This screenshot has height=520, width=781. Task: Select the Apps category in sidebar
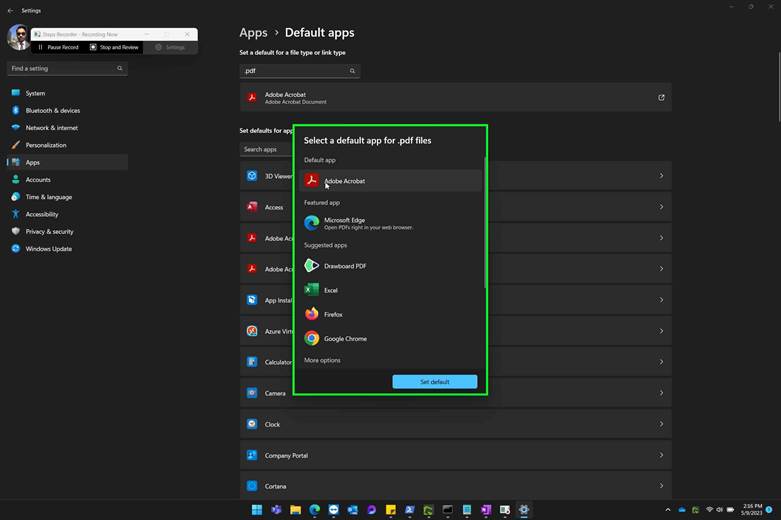coord(67,162)
